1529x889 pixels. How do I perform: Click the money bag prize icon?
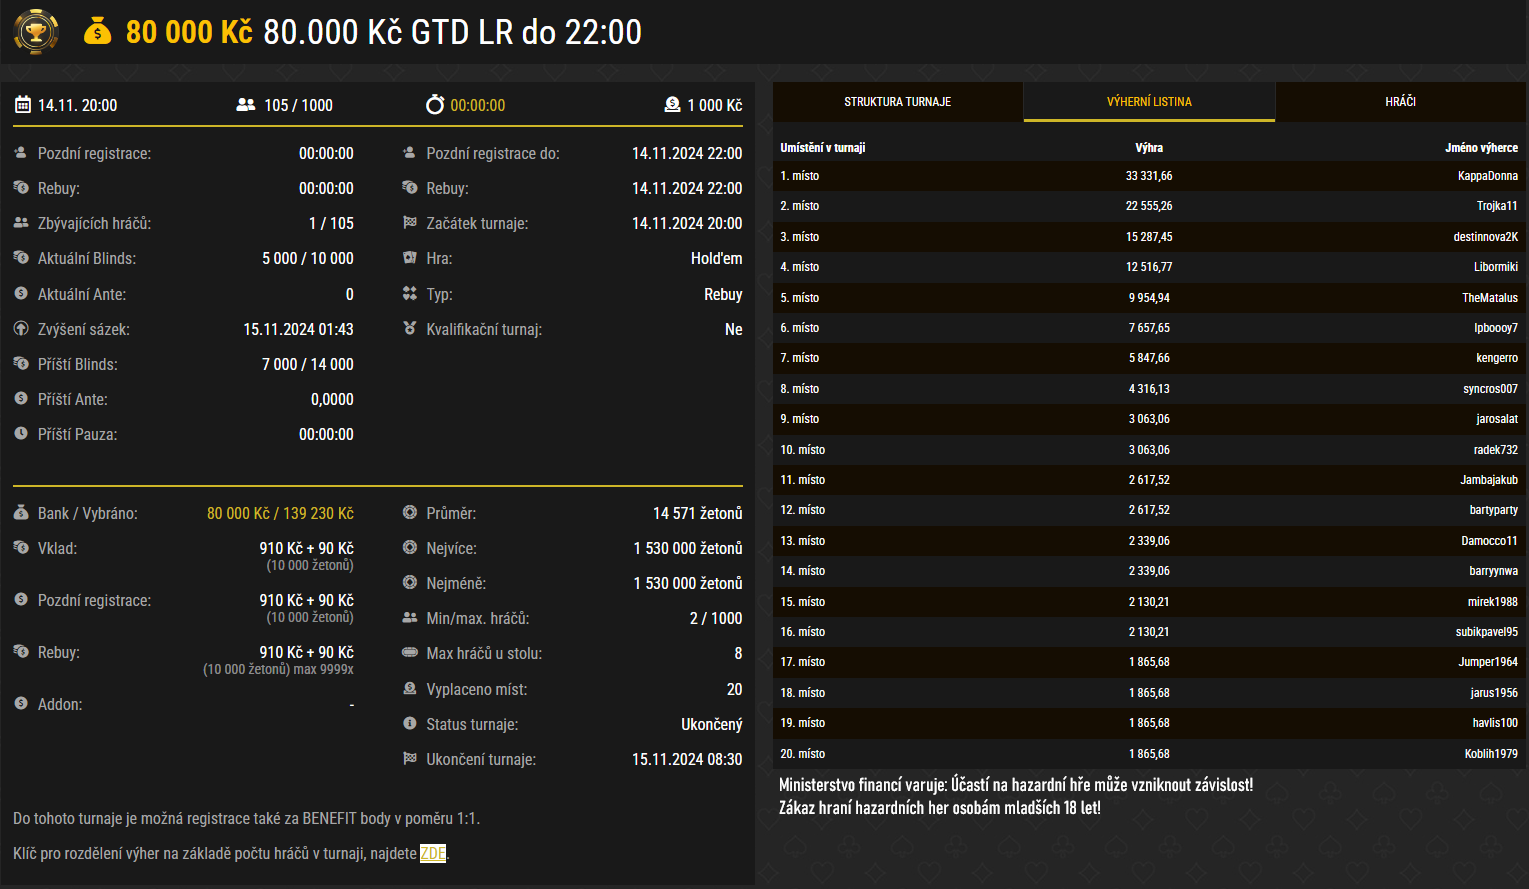coord(97,32)
